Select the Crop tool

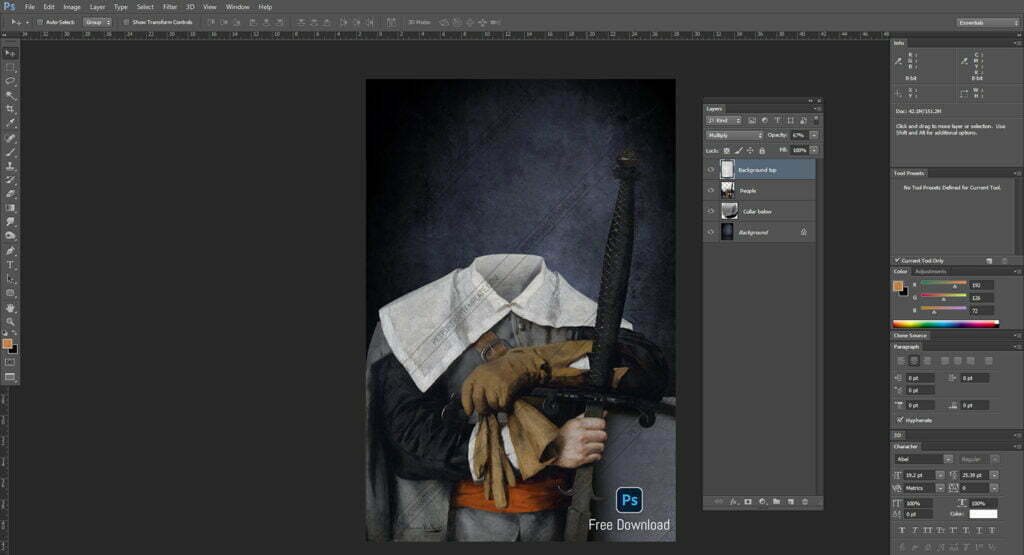pos(10,108)
